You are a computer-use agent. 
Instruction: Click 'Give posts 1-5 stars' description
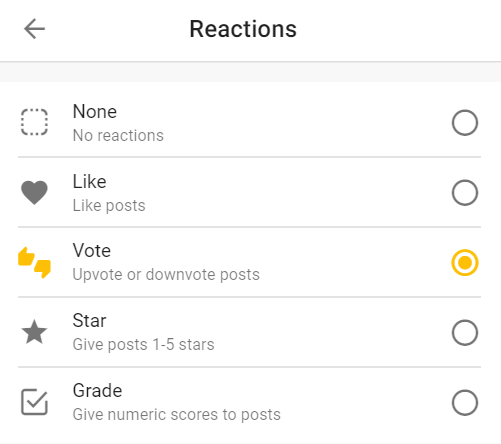click(x=143, y=345)
